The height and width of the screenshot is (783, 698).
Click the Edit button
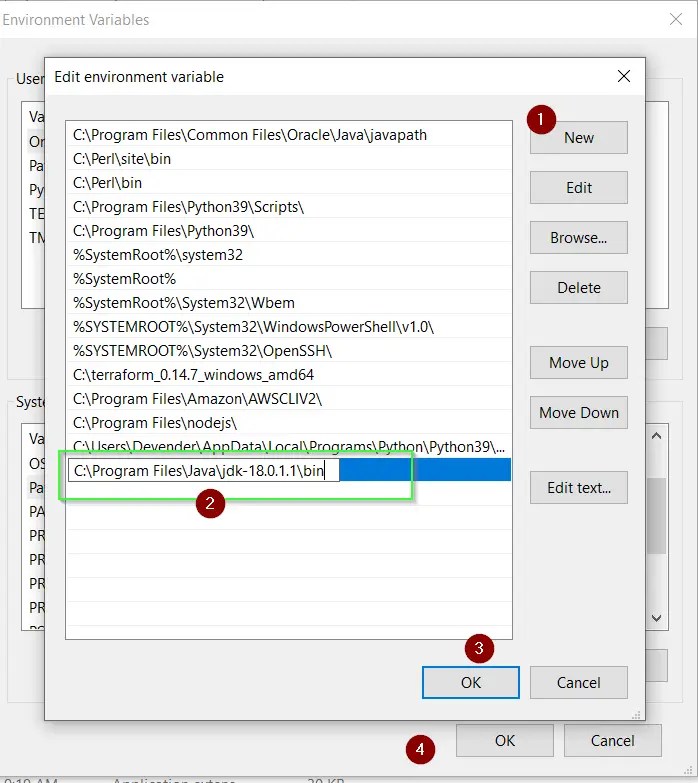pyautogui.click(x=578, y=188)
